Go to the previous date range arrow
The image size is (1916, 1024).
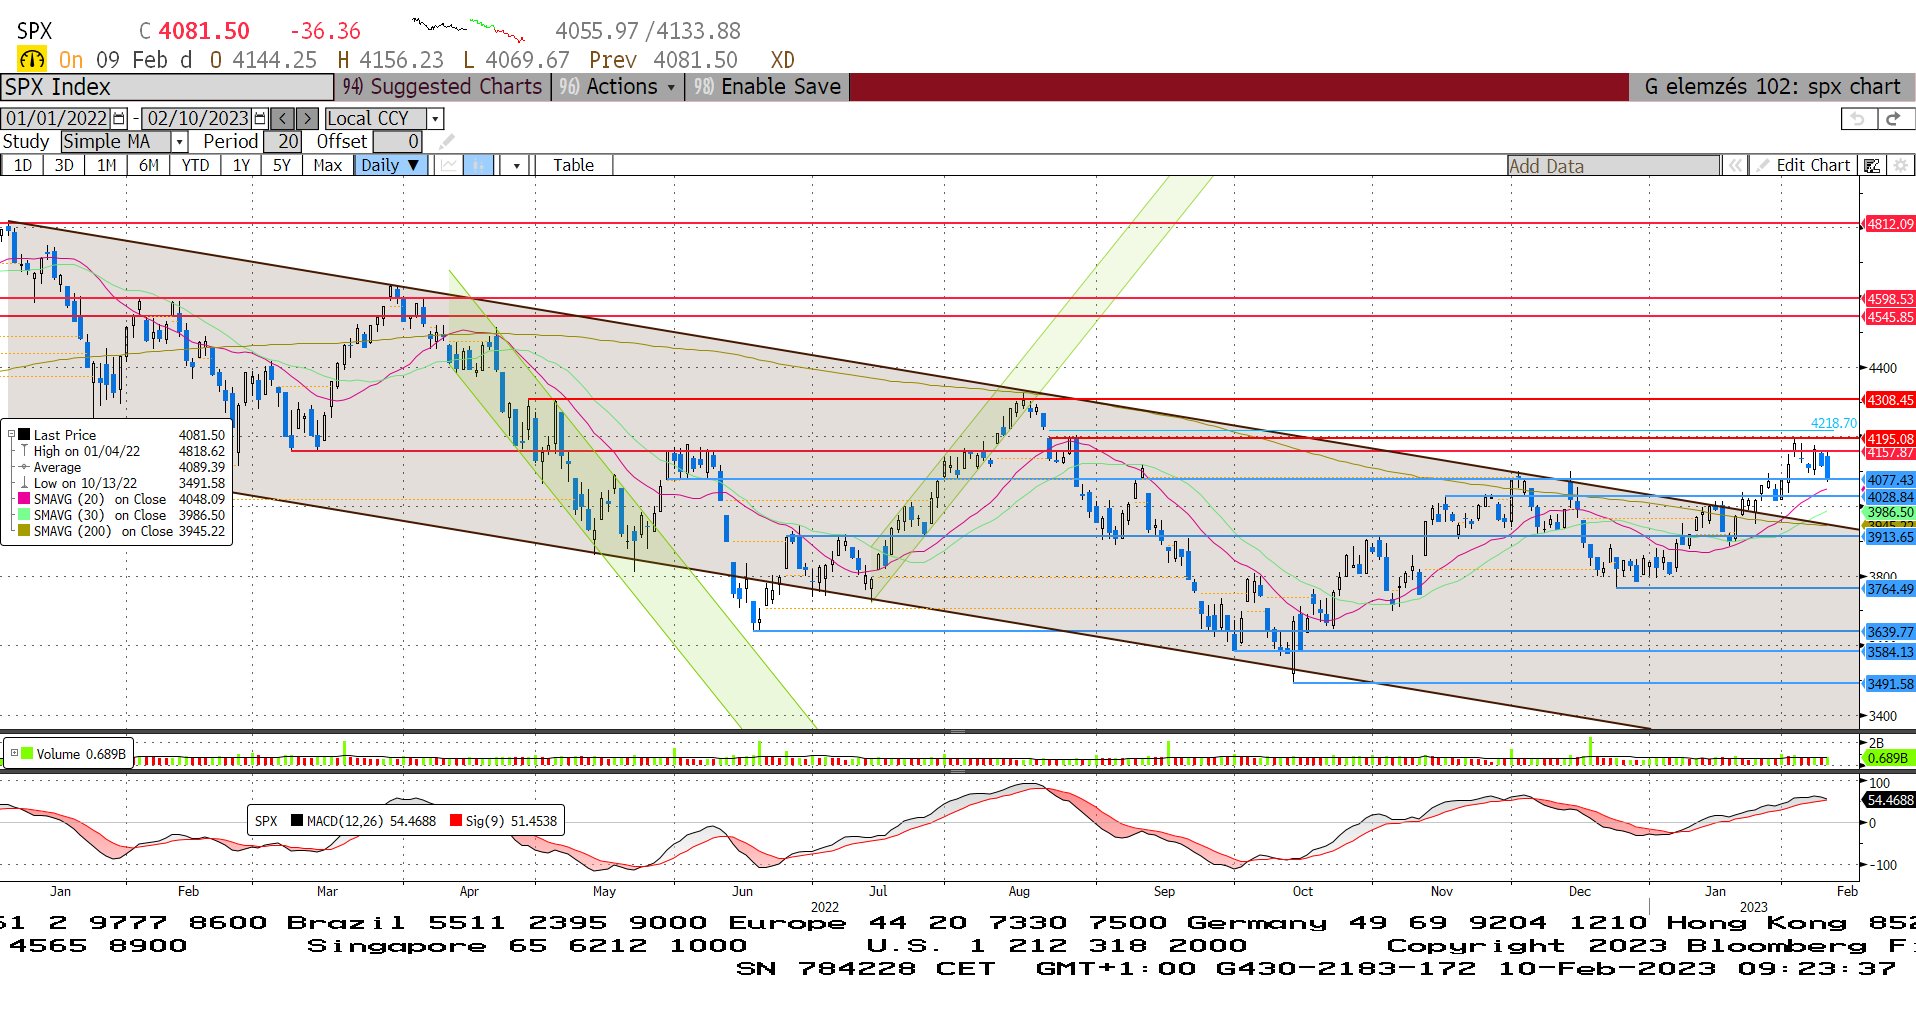pos(283,118)
